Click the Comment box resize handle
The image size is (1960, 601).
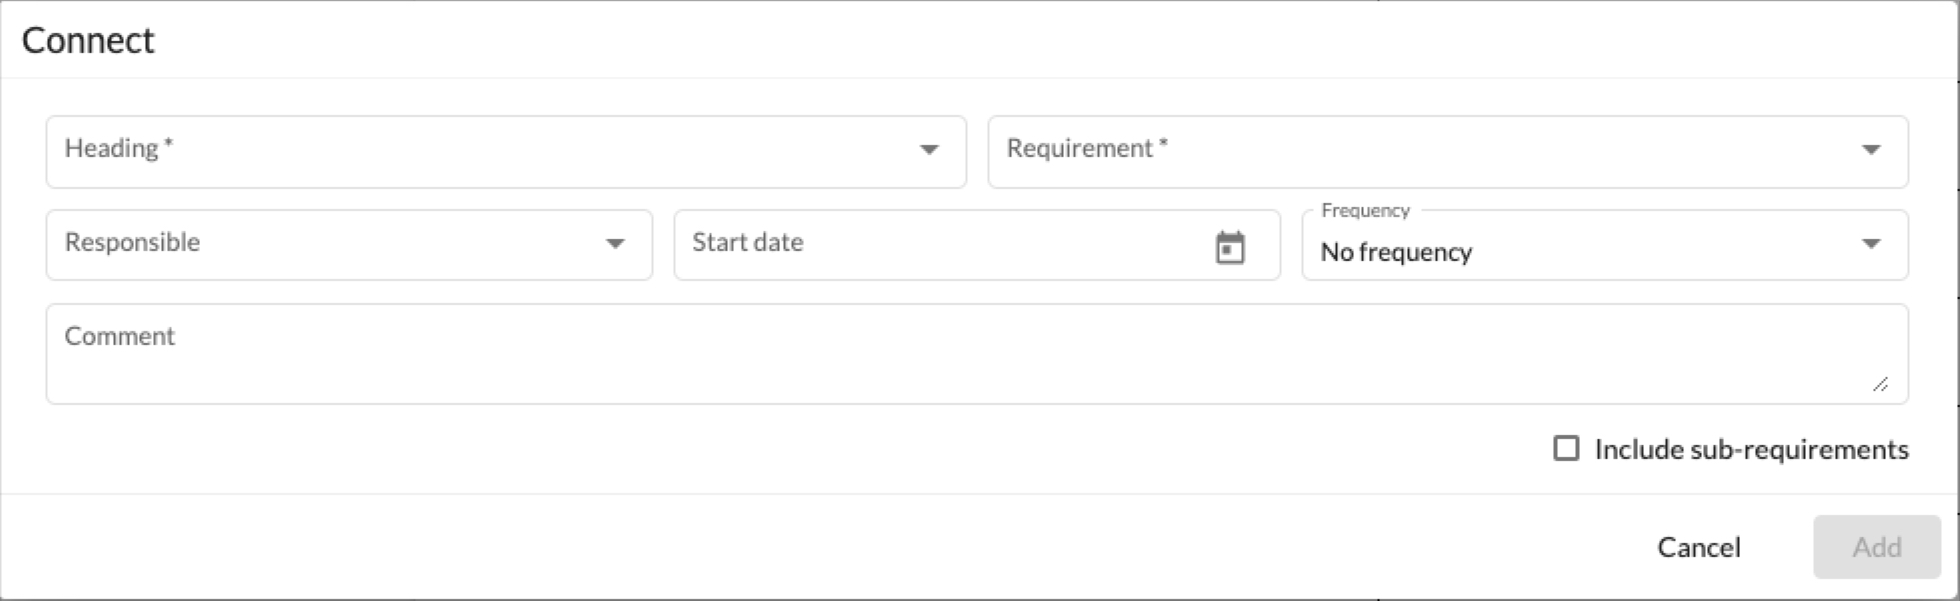tap(1880, 384)
